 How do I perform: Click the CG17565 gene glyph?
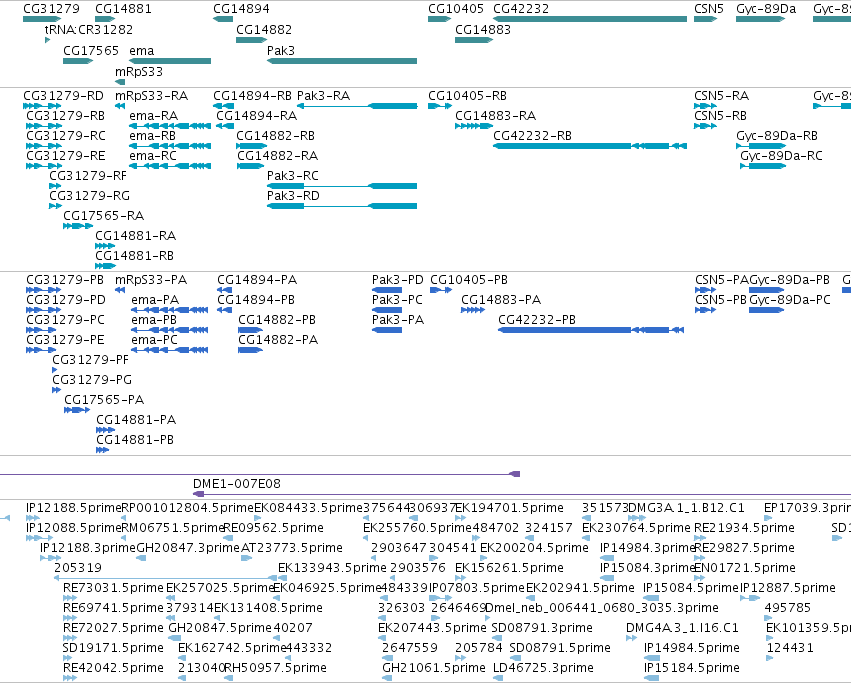click(78, 61)
